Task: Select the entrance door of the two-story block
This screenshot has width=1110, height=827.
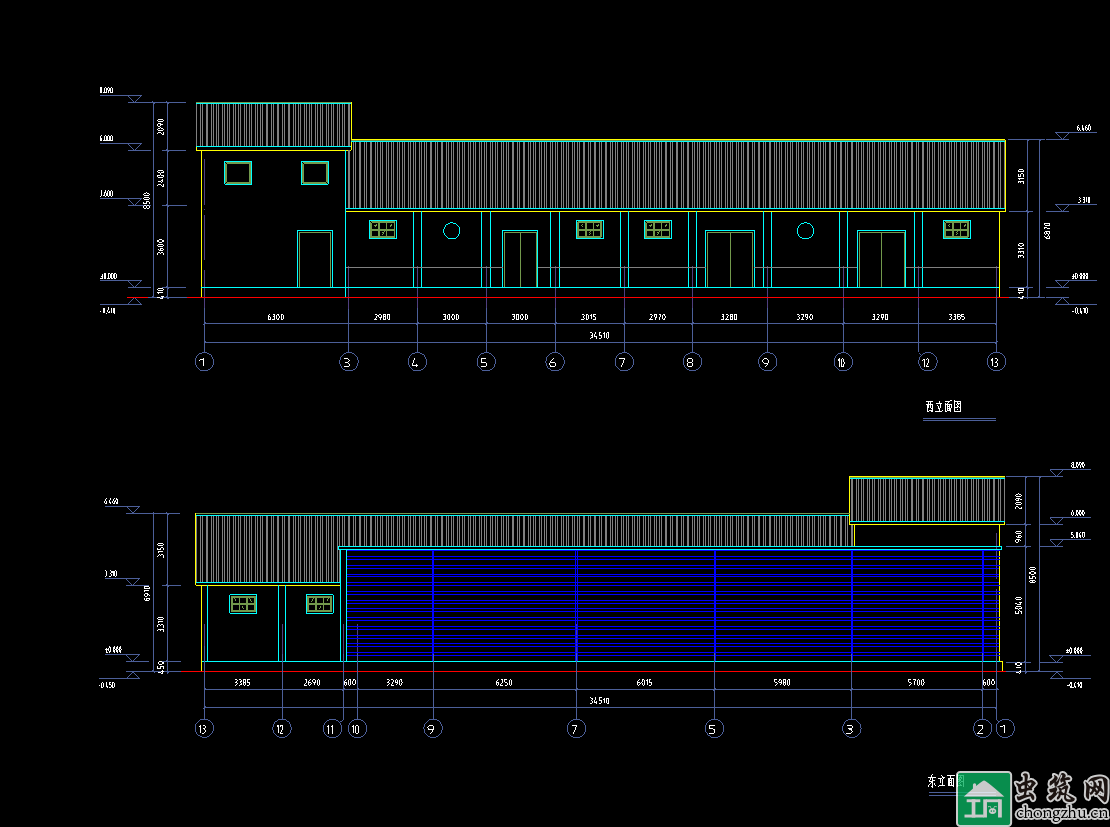Action: coord(315,259)
